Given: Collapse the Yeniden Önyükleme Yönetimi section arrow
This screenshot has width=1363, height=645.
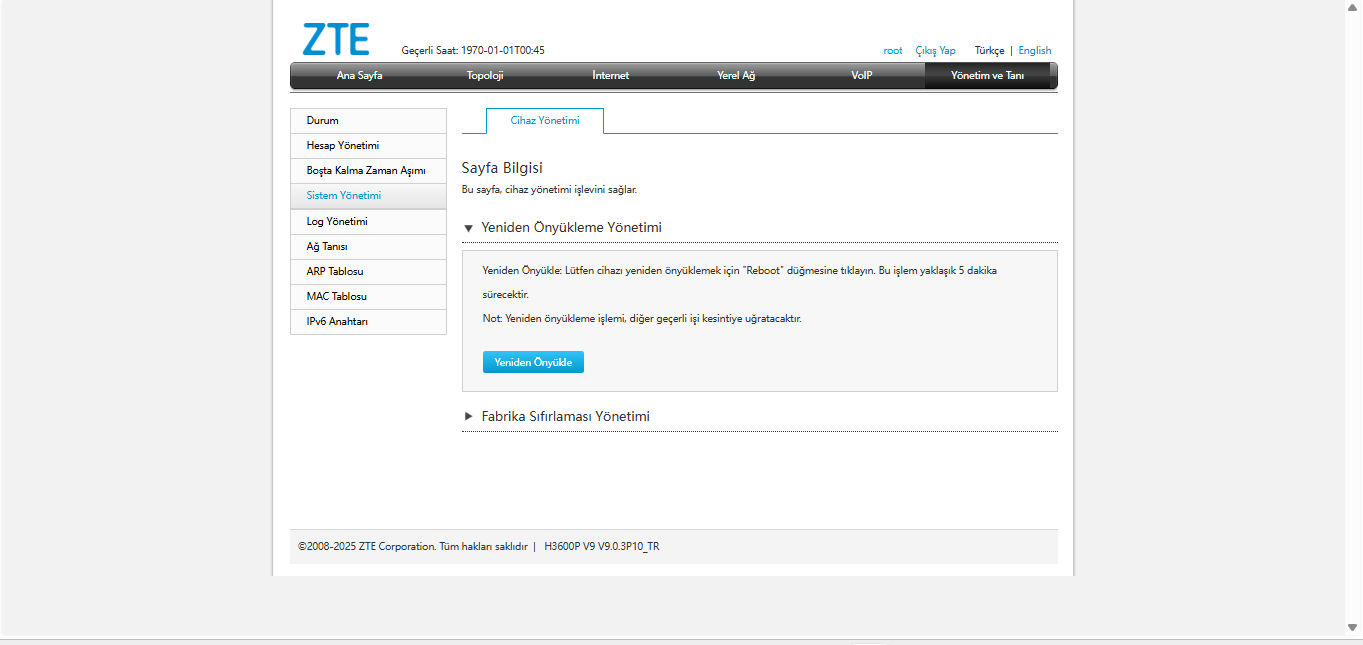Looking at the screenshot, I should pyautogui.click(x=468, y=228).
